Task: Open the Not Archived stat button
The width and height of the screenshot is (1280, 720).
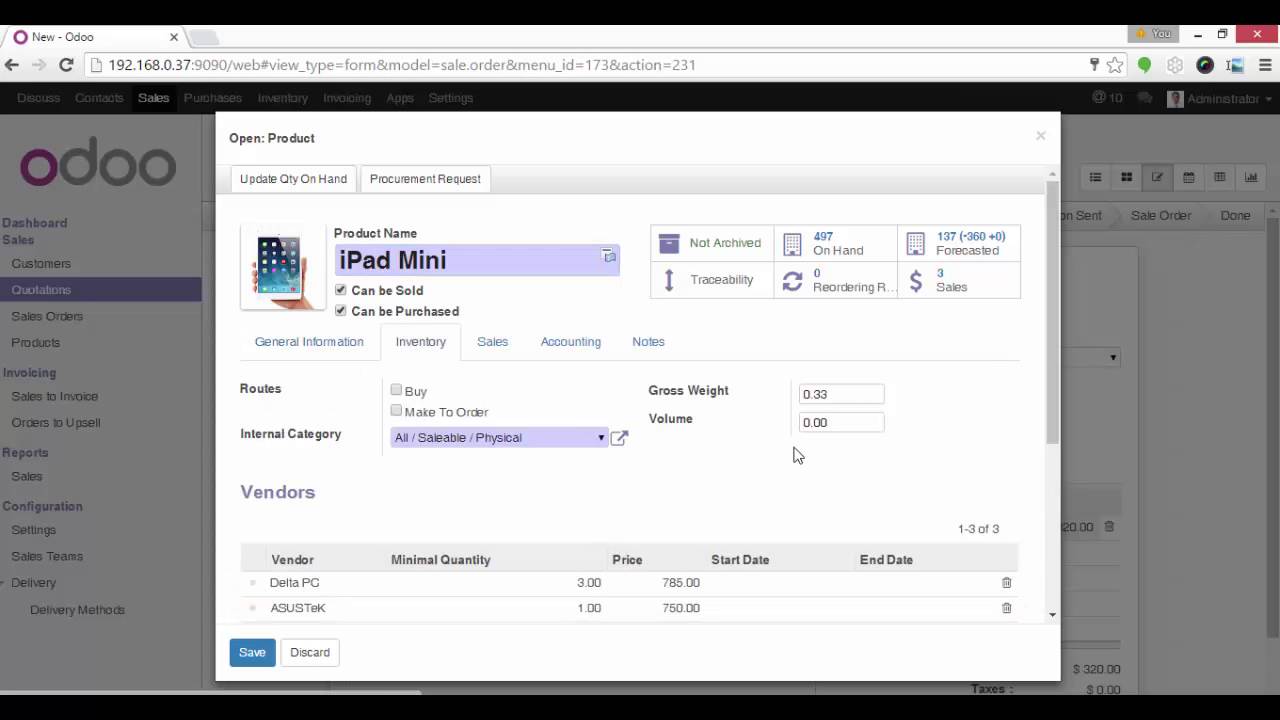Action: [x=712, y=243]
